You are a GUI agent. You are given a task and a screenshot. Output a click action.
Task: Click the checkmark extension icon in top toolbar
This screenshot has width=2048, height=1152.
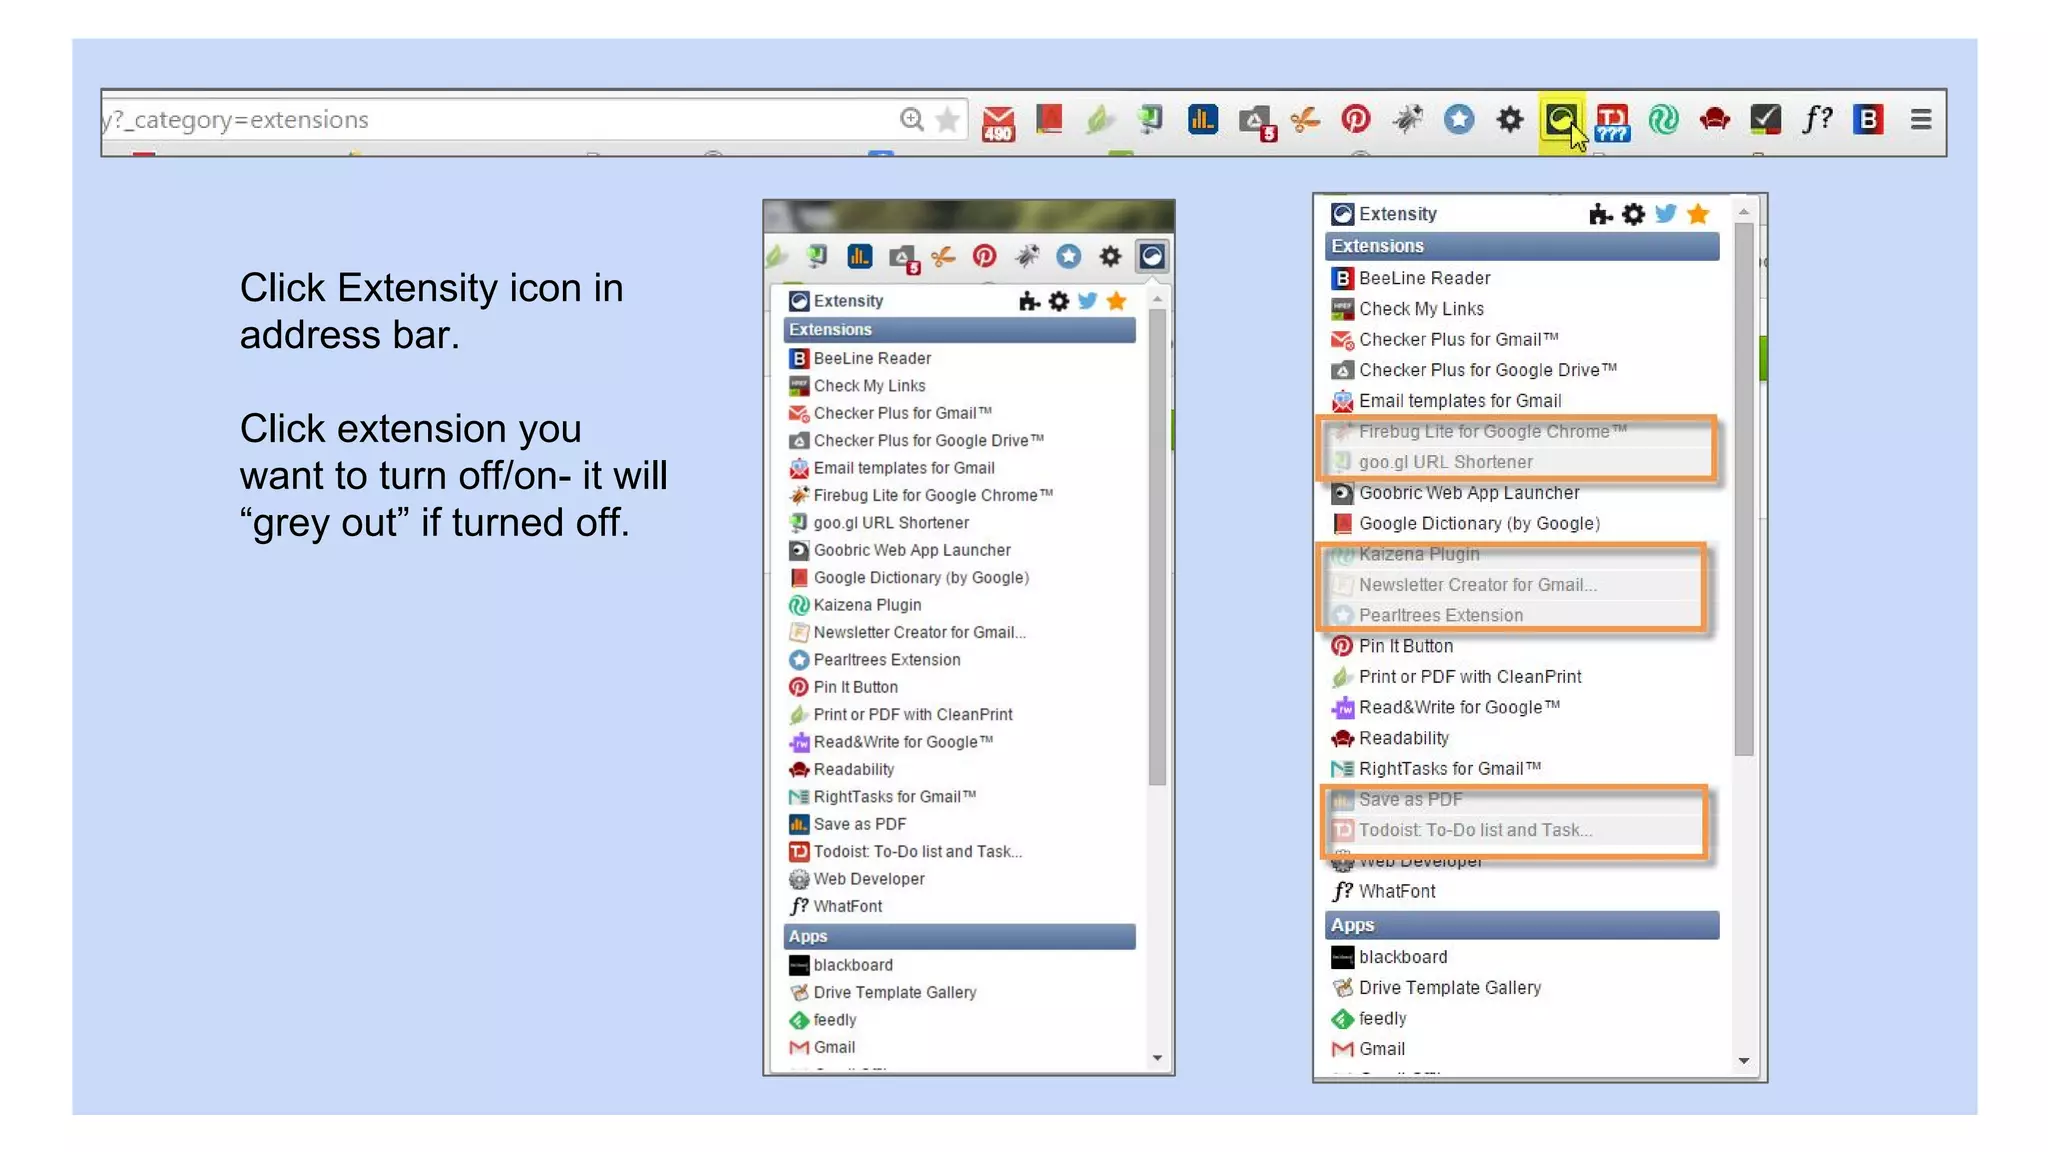[x=1765, y=119]
